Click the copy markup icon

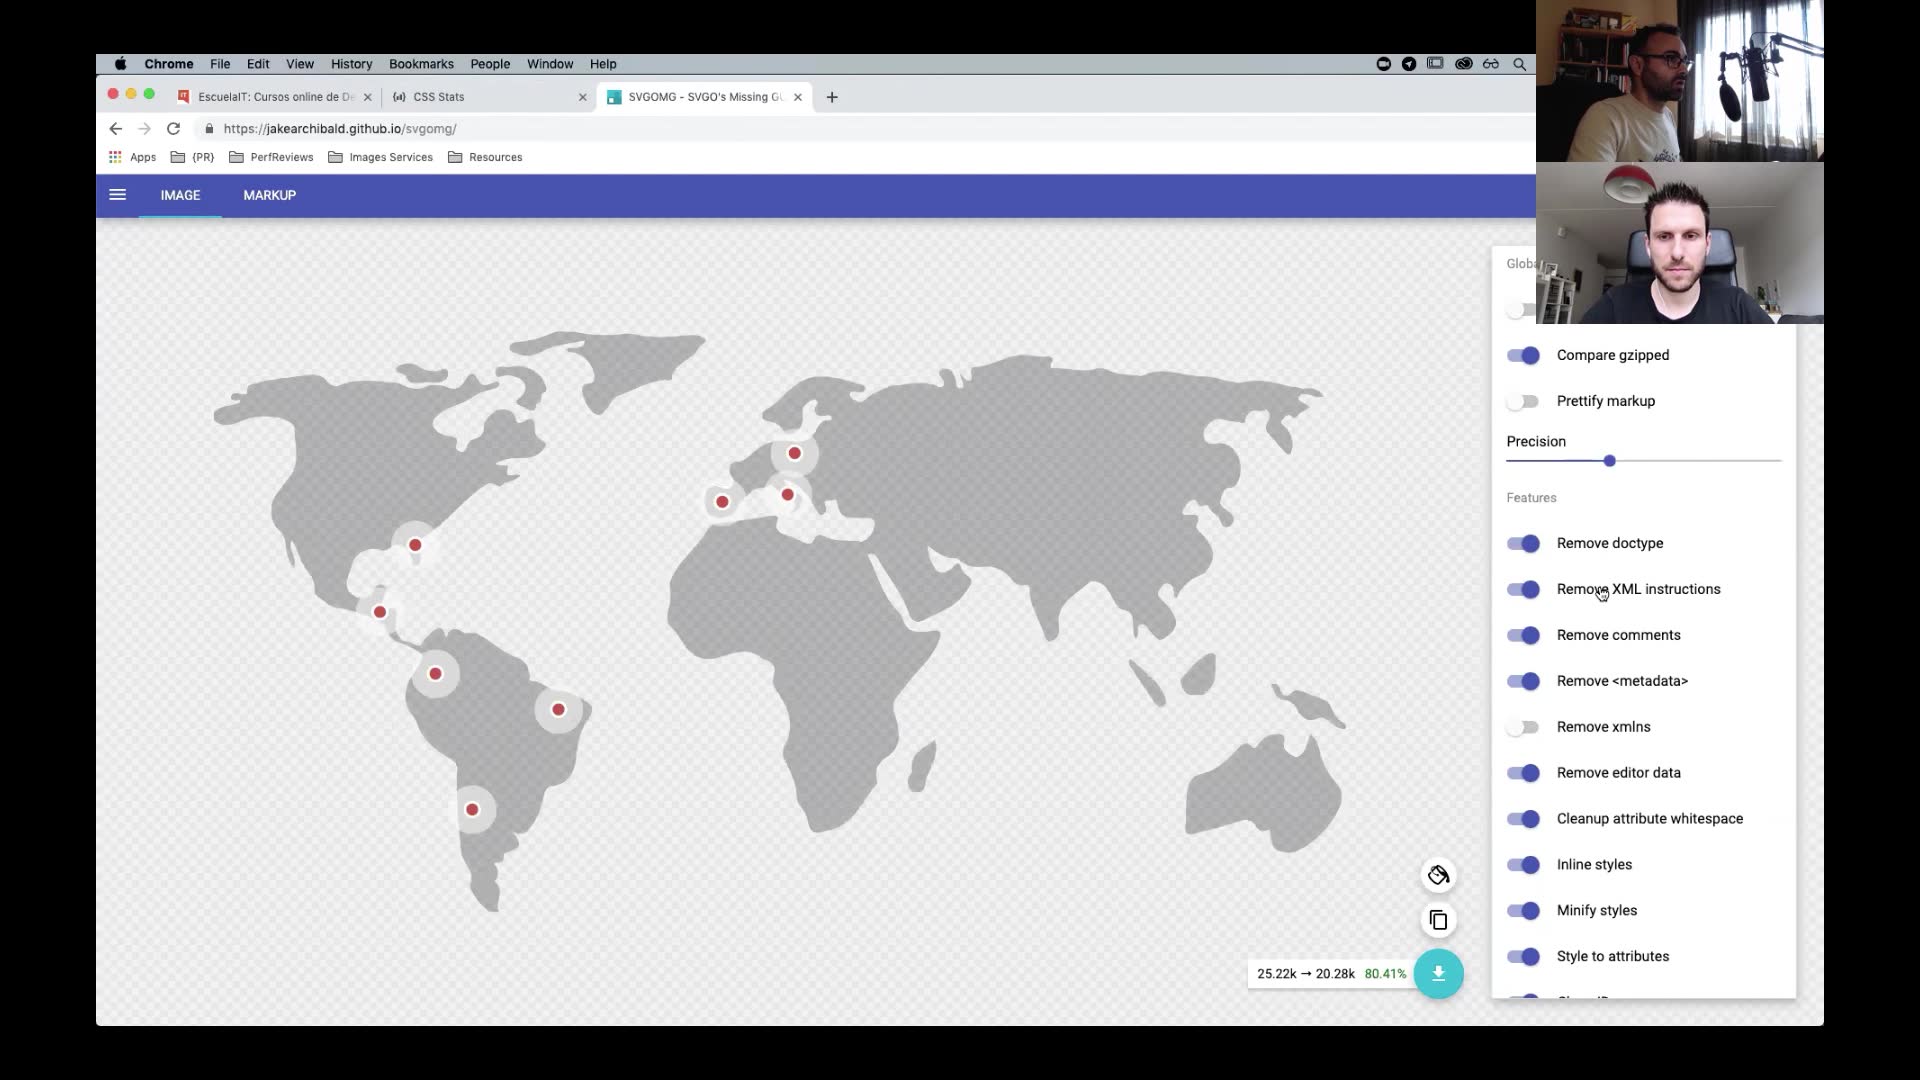pos(1437,919)
